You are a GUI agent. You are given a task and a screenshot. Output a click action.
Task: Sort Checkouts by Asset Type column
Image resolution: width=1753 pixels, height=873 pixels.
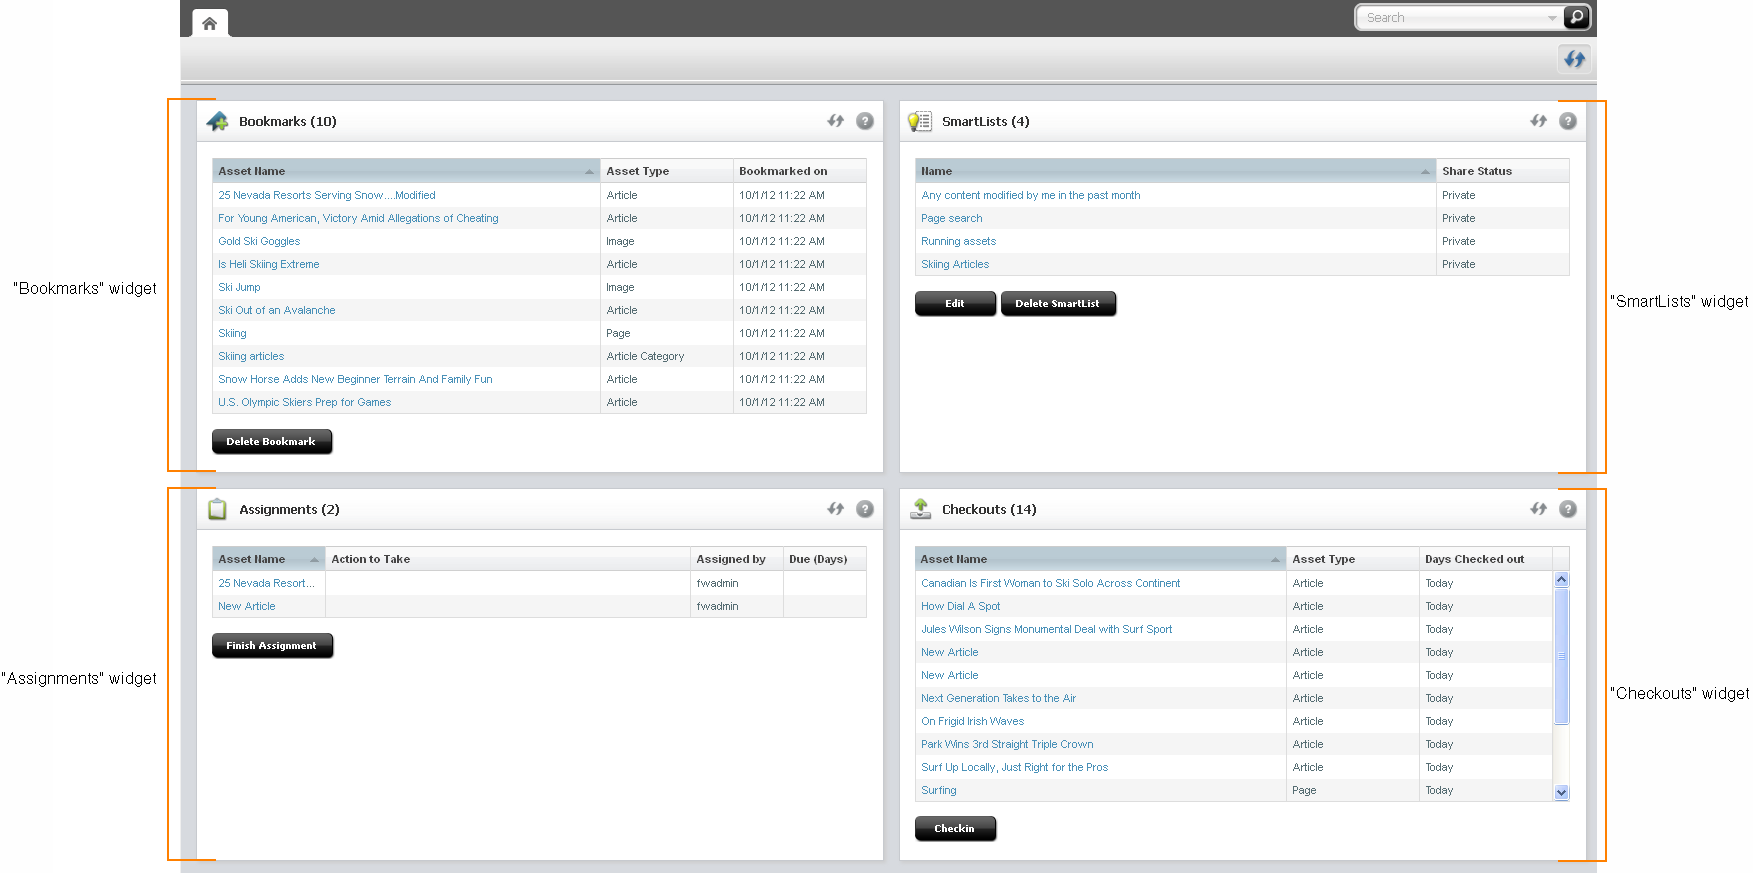(x=1353, y=559)
